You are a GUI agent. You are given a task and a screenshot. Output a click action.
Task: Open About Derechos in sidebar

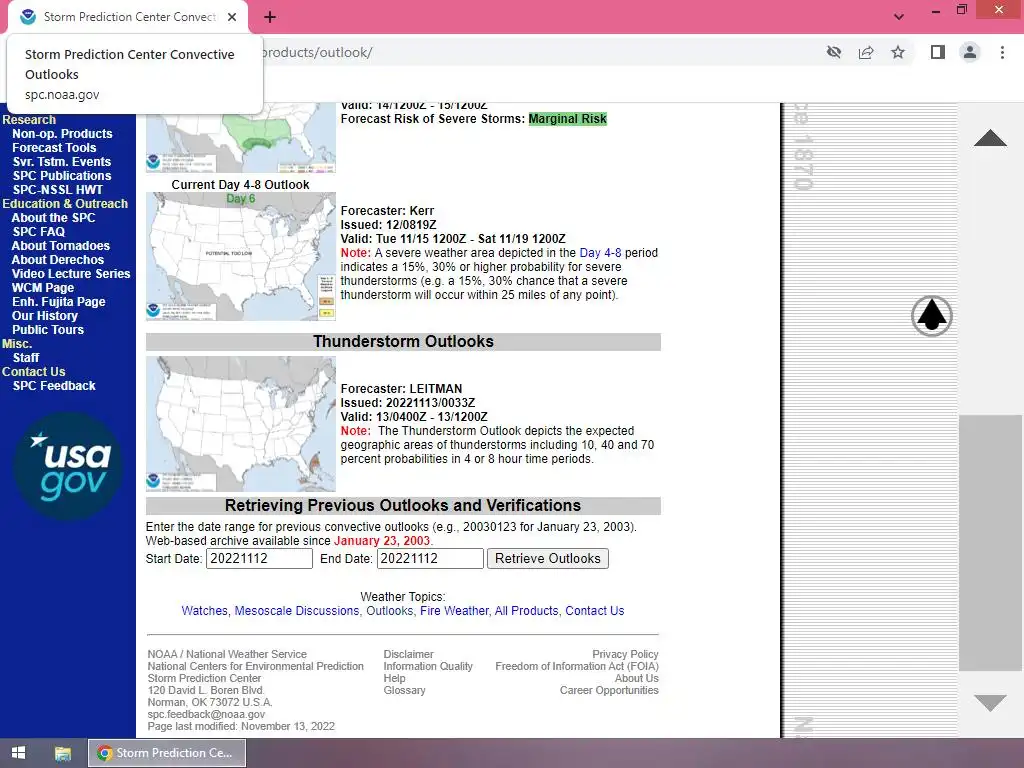[x=58, y=260]
